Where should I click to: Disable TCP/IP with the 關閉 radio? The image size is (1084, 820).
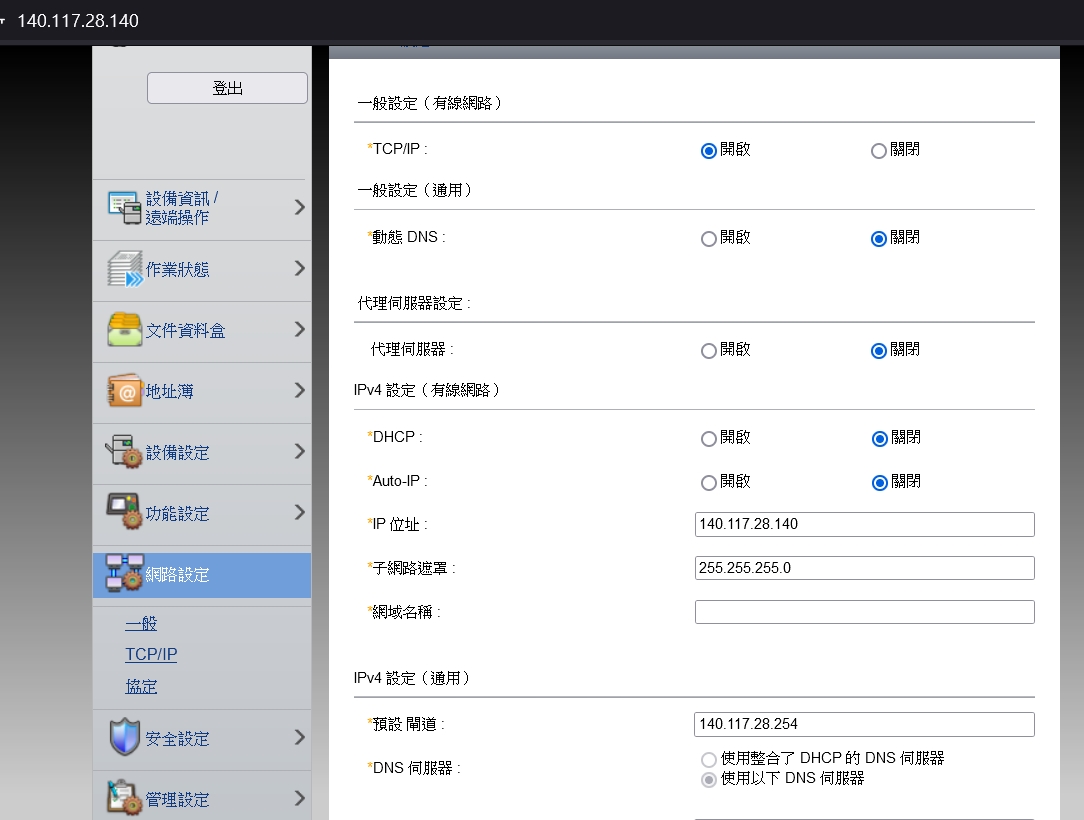pos(878,151)
